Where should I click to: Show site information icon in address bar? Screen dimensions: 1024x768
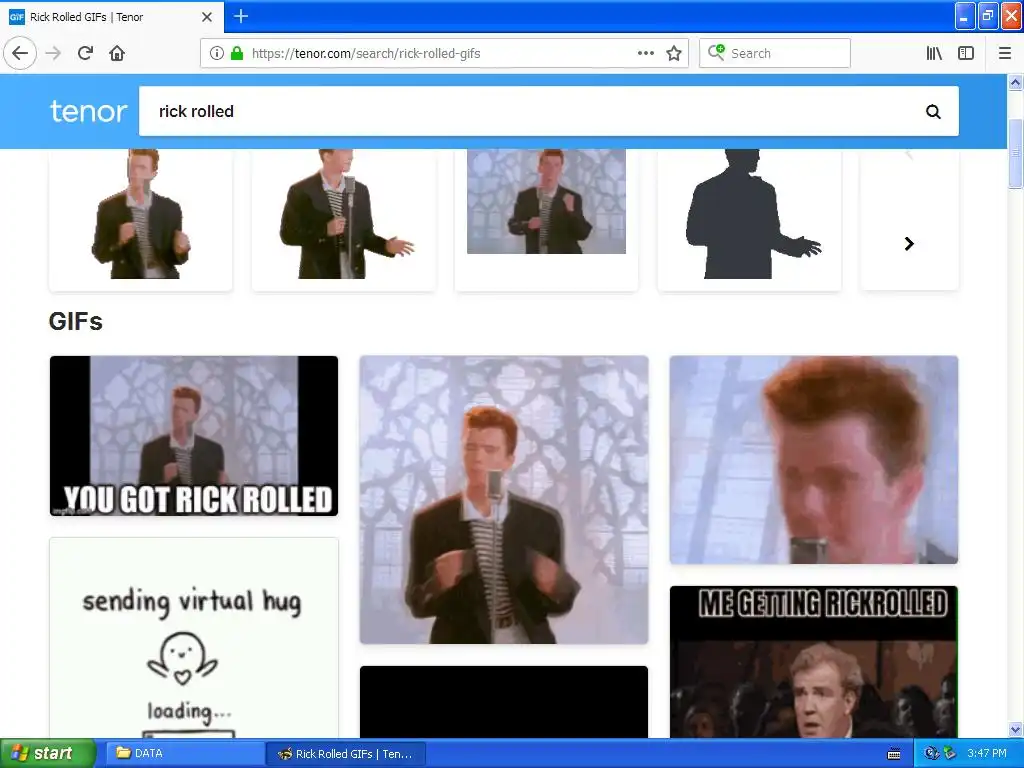pos(217,53)
